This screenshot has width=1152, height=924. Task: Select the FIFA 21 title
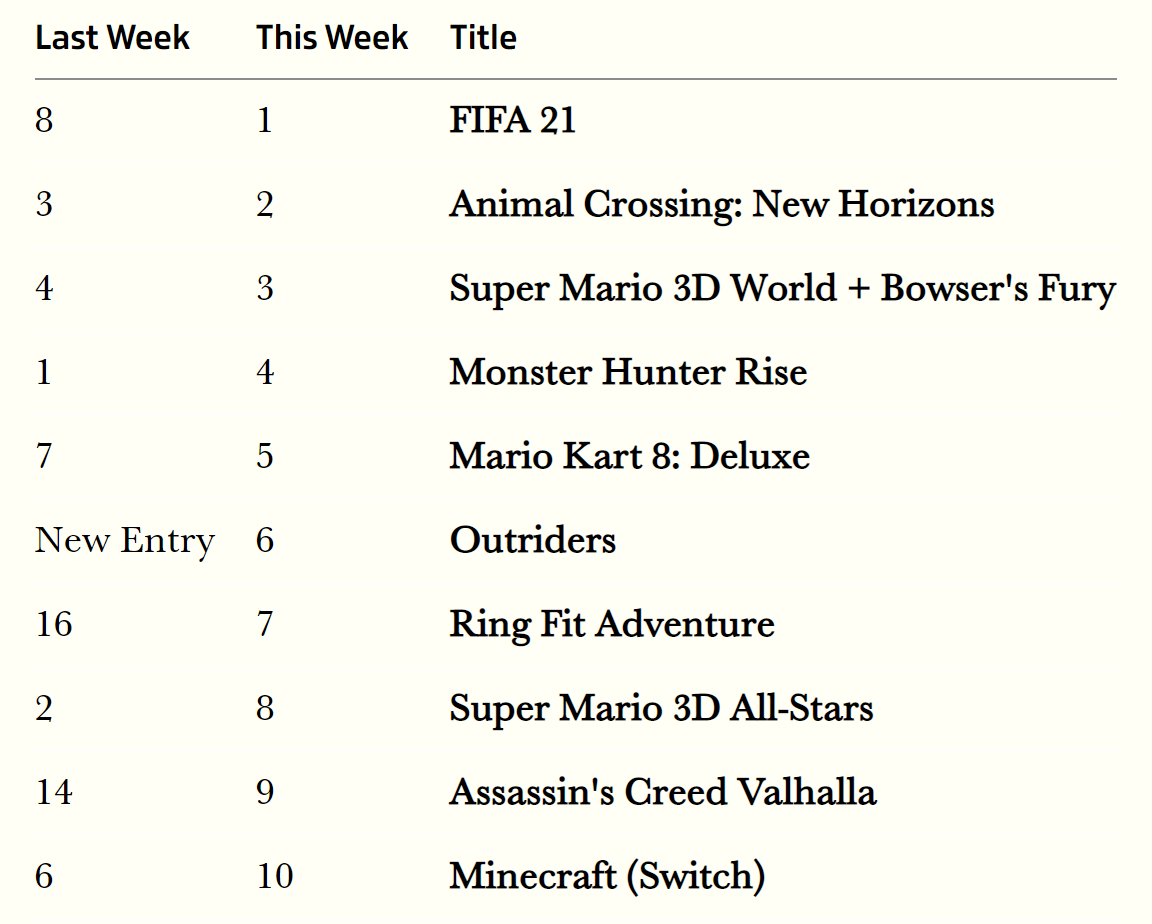(513, 120)
